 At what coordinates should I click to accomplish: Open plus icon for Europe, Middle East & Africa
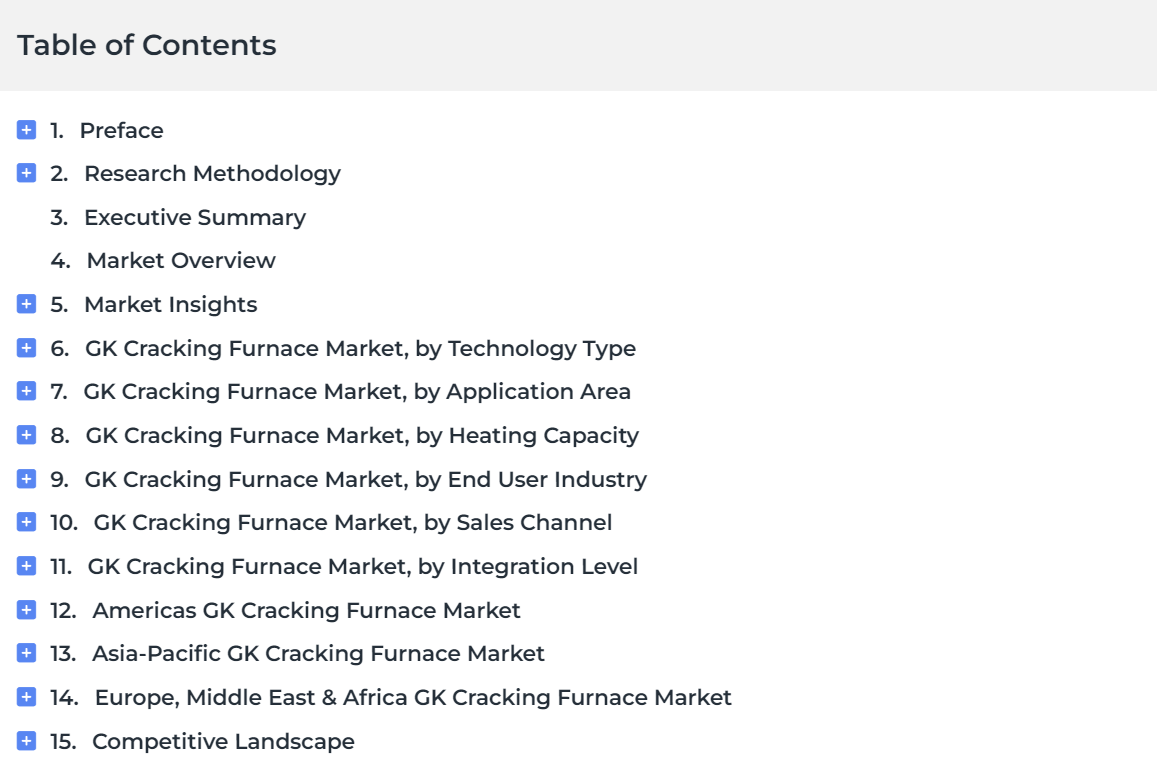pyautogui.click(x=27, y=696)
